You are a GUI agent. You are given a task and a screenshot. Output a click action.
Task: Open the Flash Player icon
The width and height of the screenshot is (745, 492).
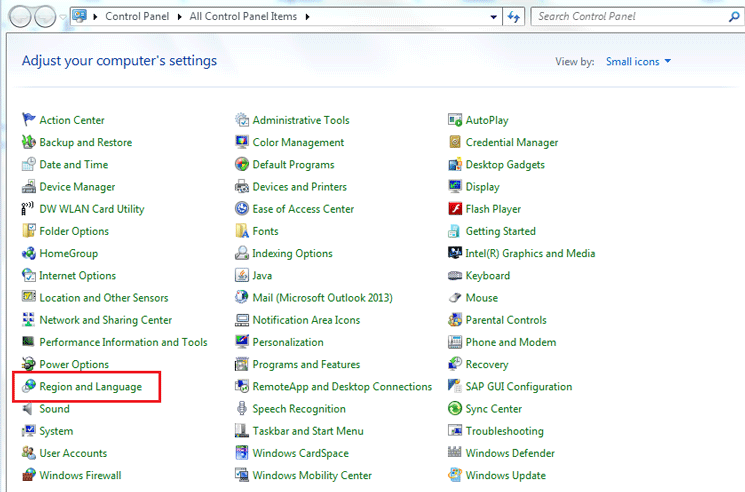click(x=456, y=209)
